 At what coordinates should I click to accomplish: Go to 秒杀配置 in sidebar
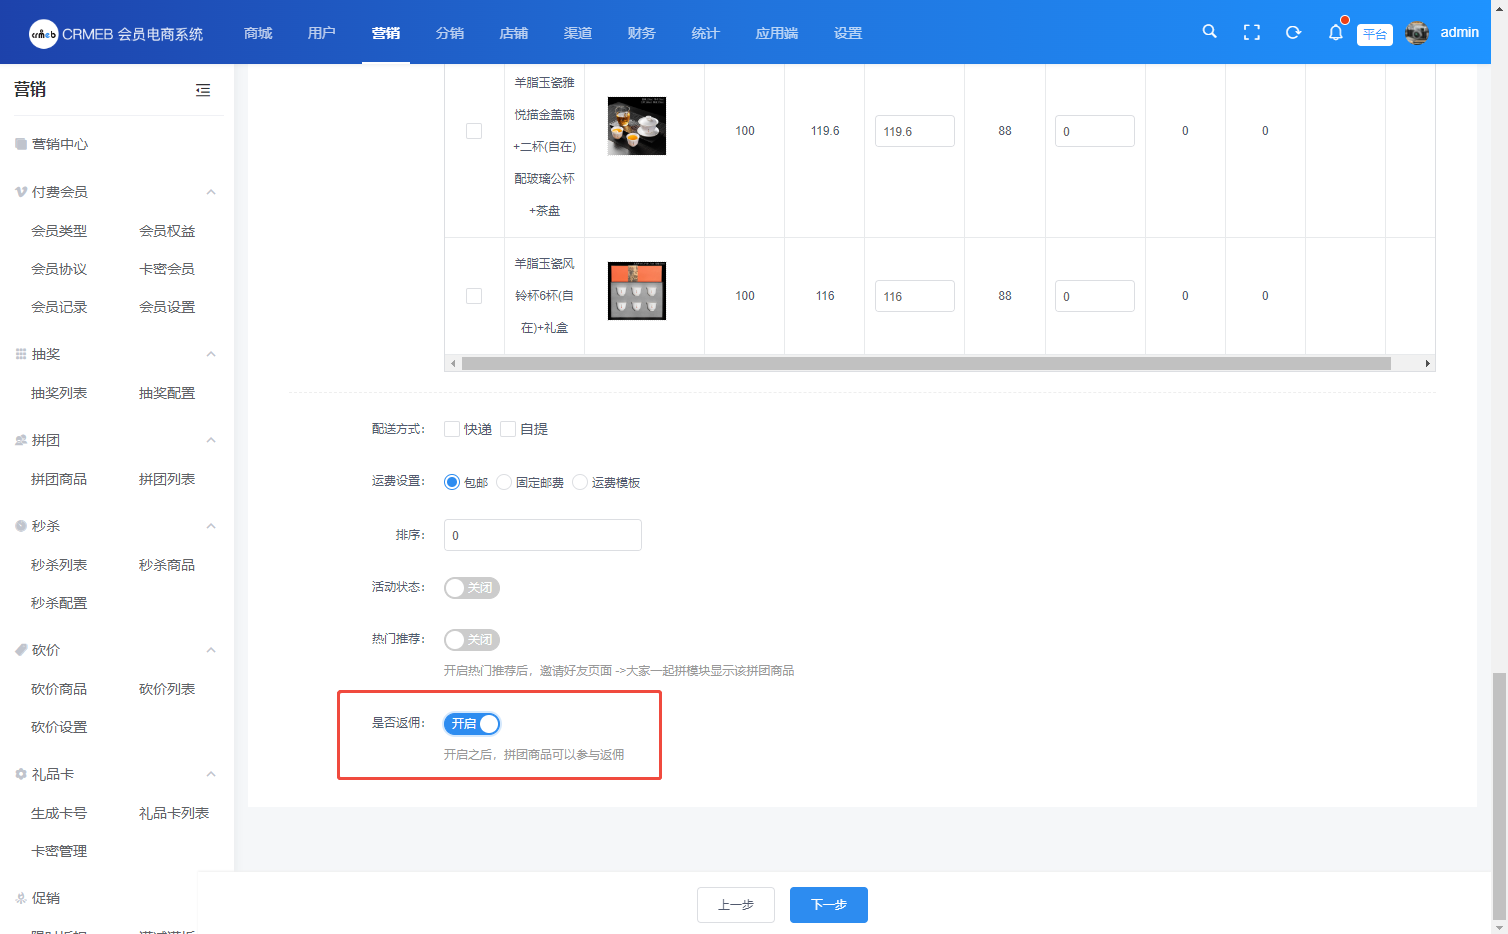click(59, 603)
